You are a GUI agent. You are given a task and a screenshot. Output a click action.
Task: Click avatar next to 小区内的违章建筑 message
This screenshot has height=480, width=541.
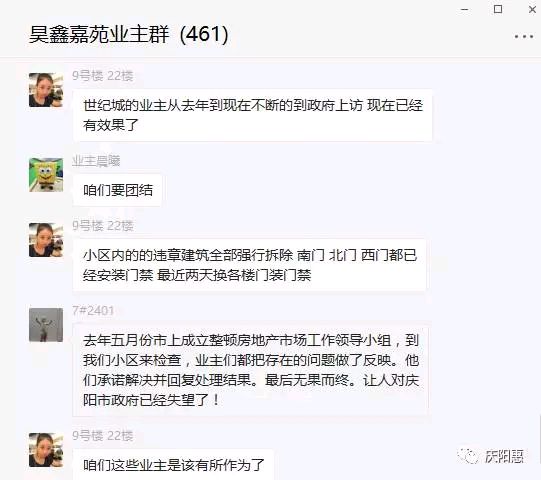(x=46, y=240)
